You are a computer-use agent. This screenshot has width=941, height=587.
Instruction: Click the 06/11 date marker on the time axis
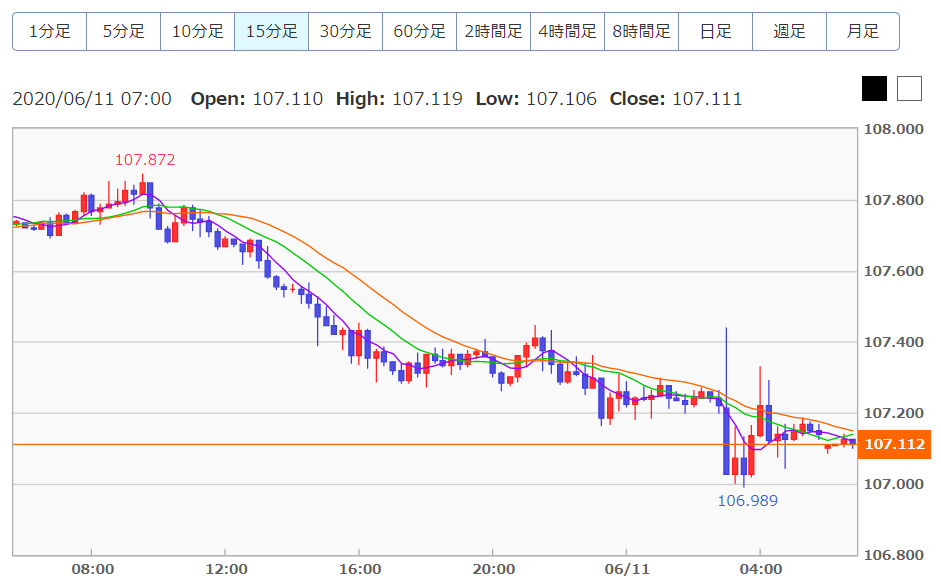[x=626, y=569]
